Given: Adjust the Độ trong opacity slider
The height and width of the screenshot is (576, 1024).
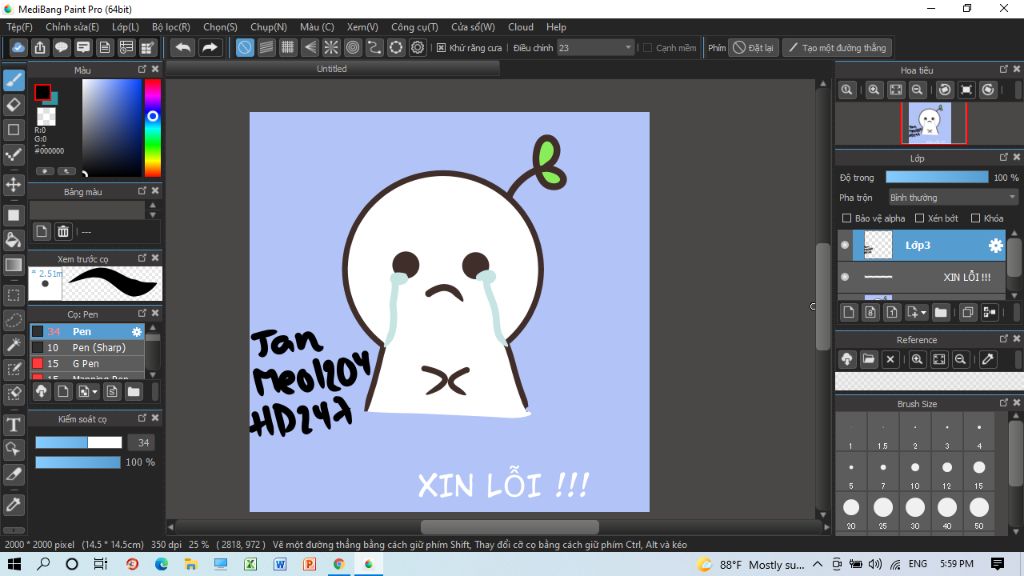Looking at the screenshot, I should tap(936, 178).
